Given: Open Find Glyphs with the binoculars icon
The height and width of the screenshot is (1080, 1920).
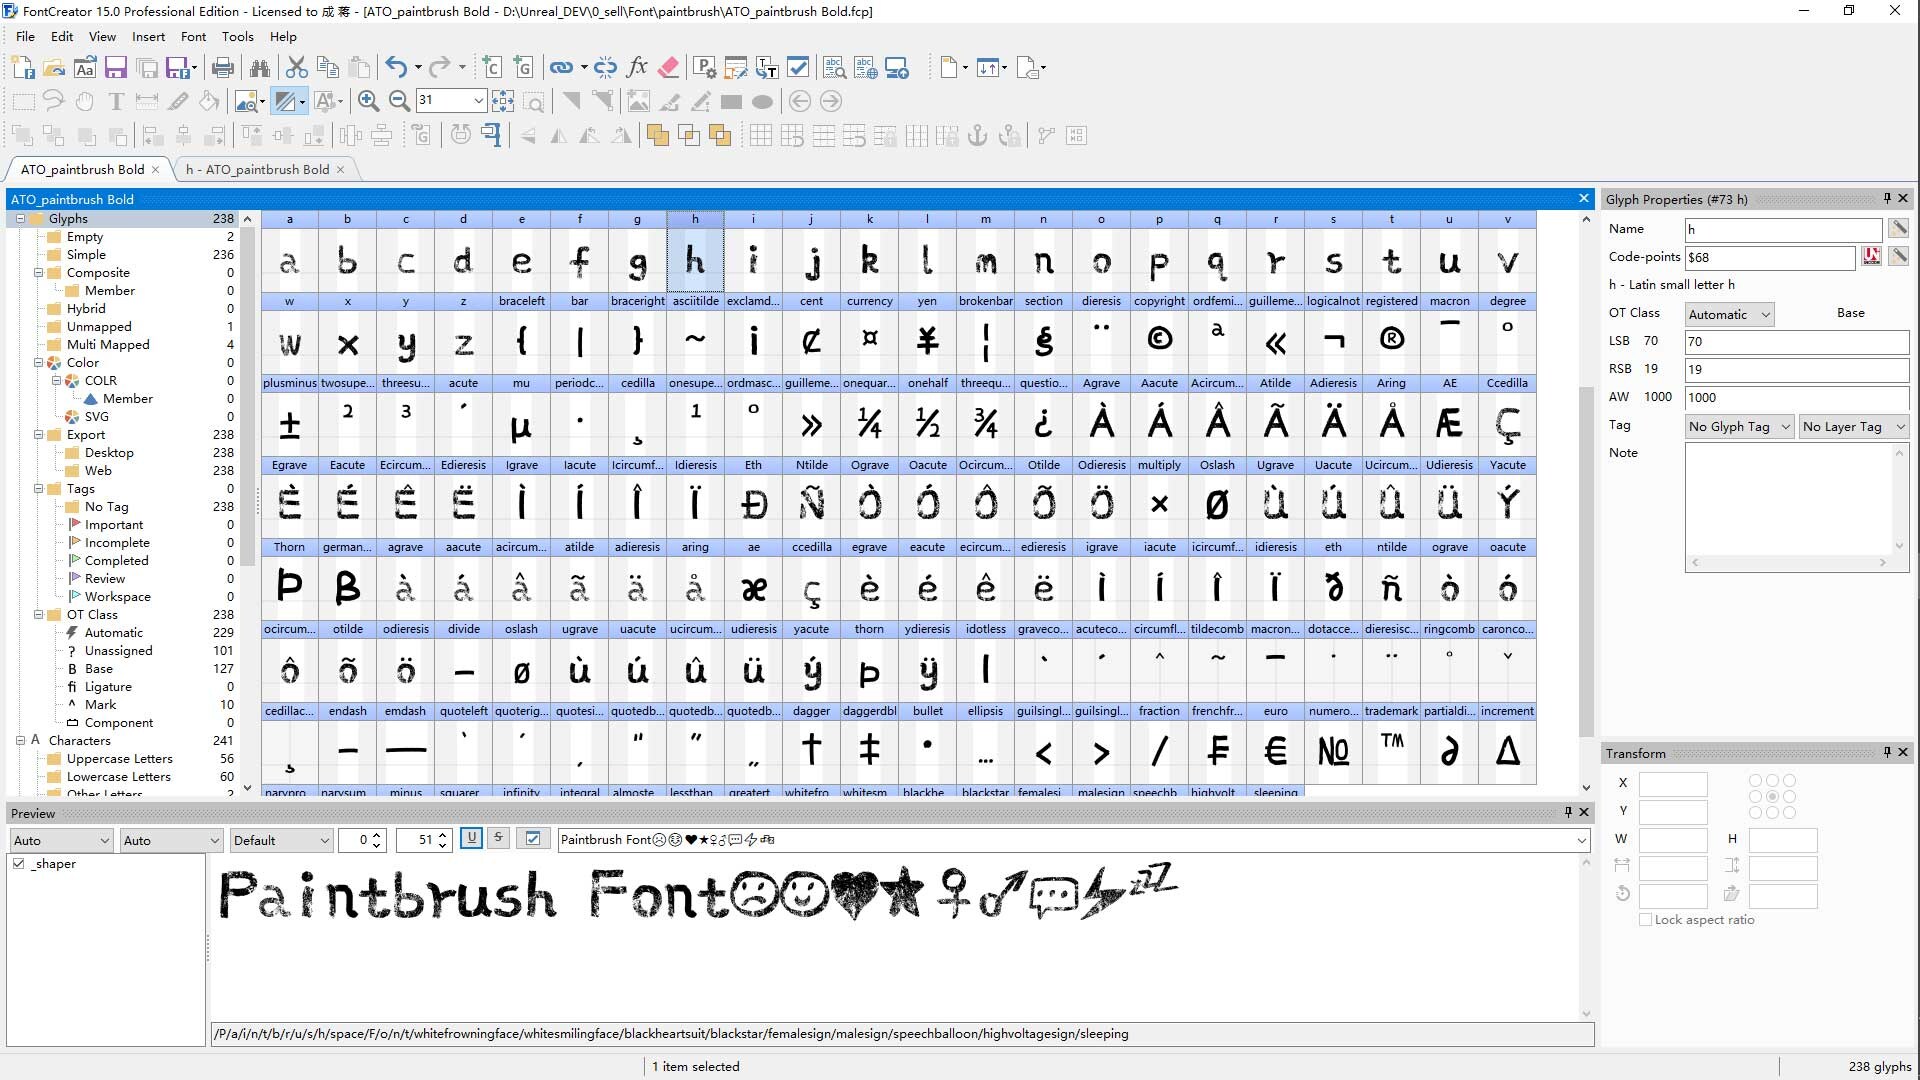Looking at the screenshot, I should click(x=260, y=68).
